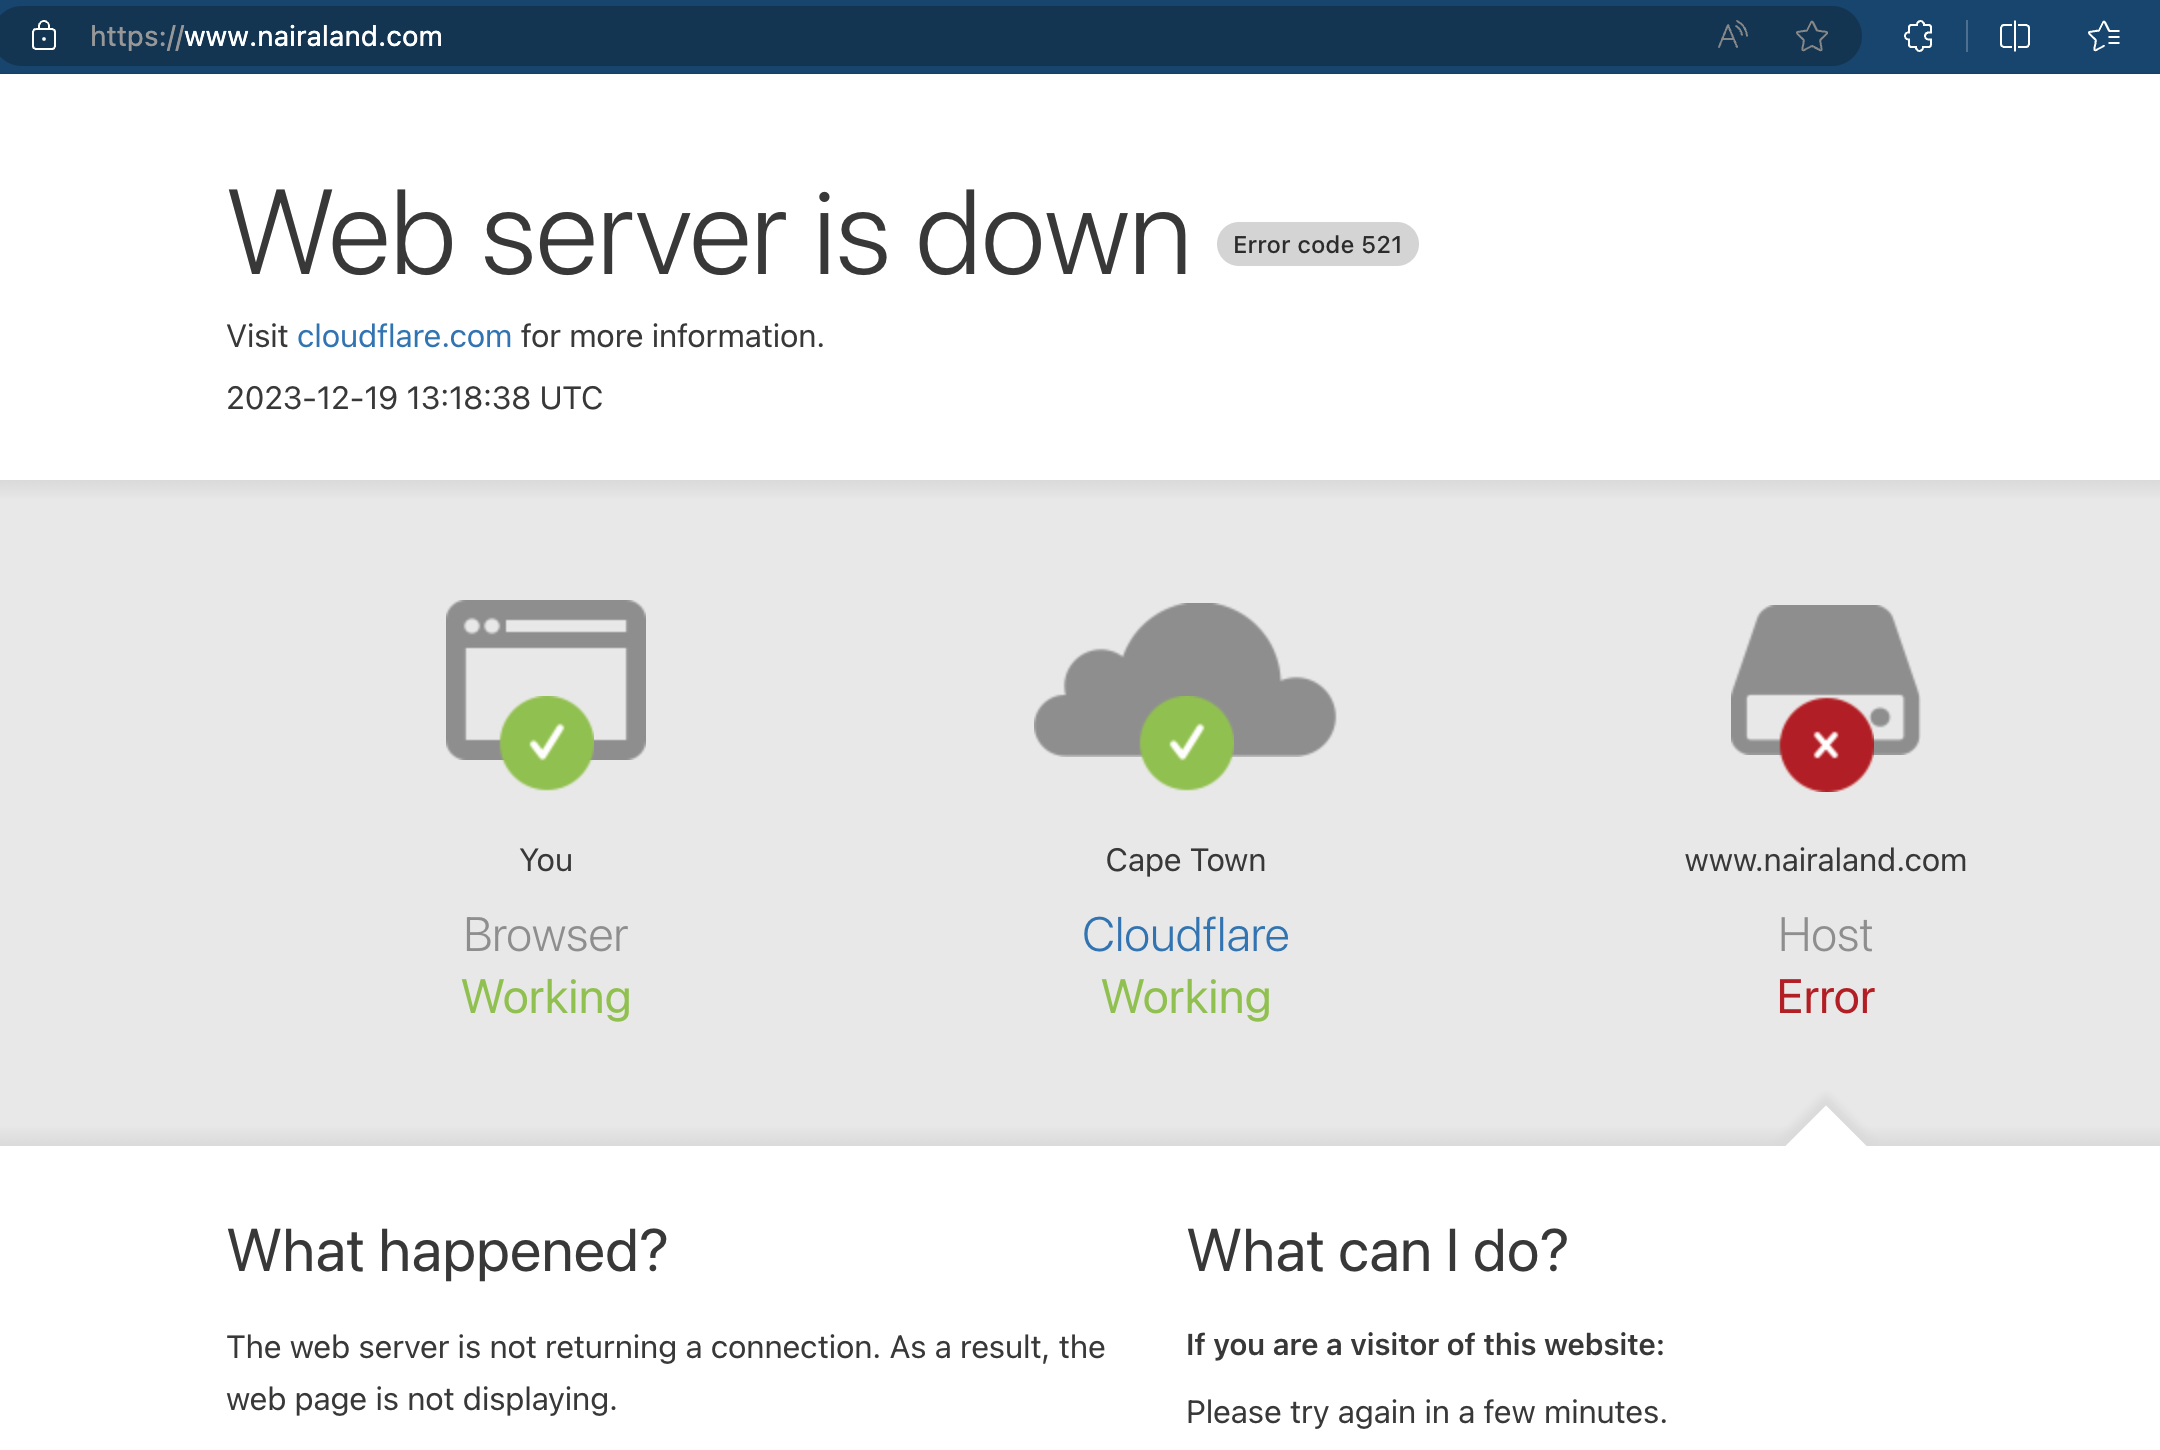Click the Web server is down heading

tap(708, 235)
